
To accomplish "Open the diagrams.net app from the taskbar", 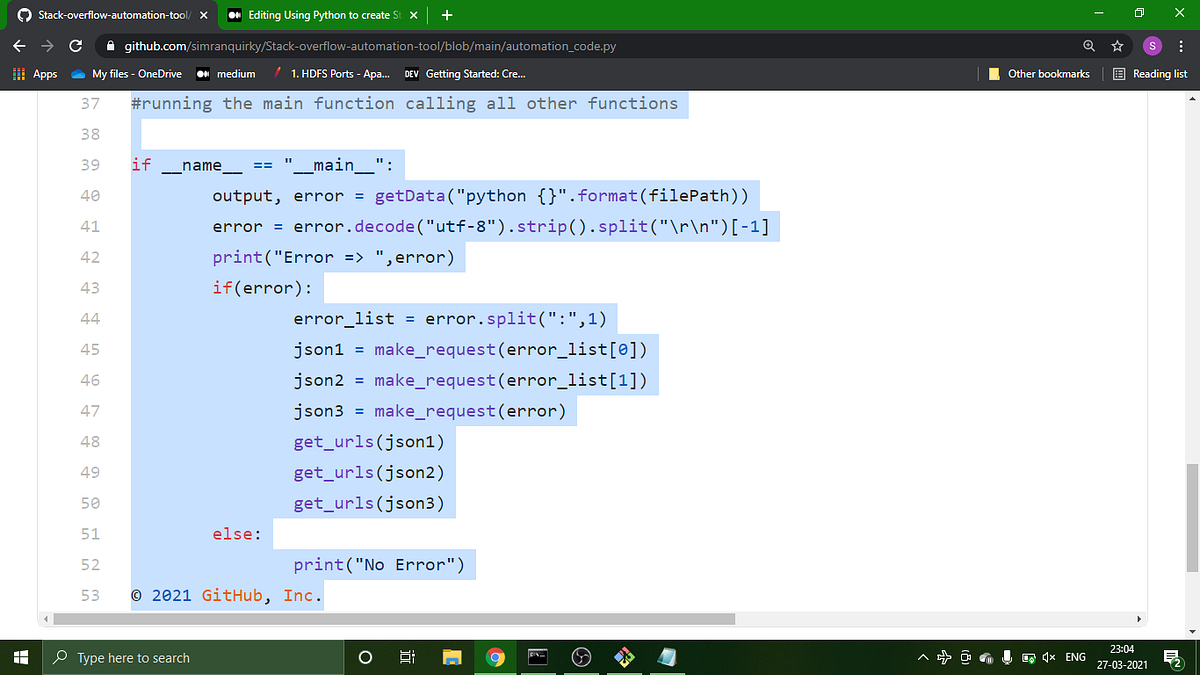I will point(624,657).
